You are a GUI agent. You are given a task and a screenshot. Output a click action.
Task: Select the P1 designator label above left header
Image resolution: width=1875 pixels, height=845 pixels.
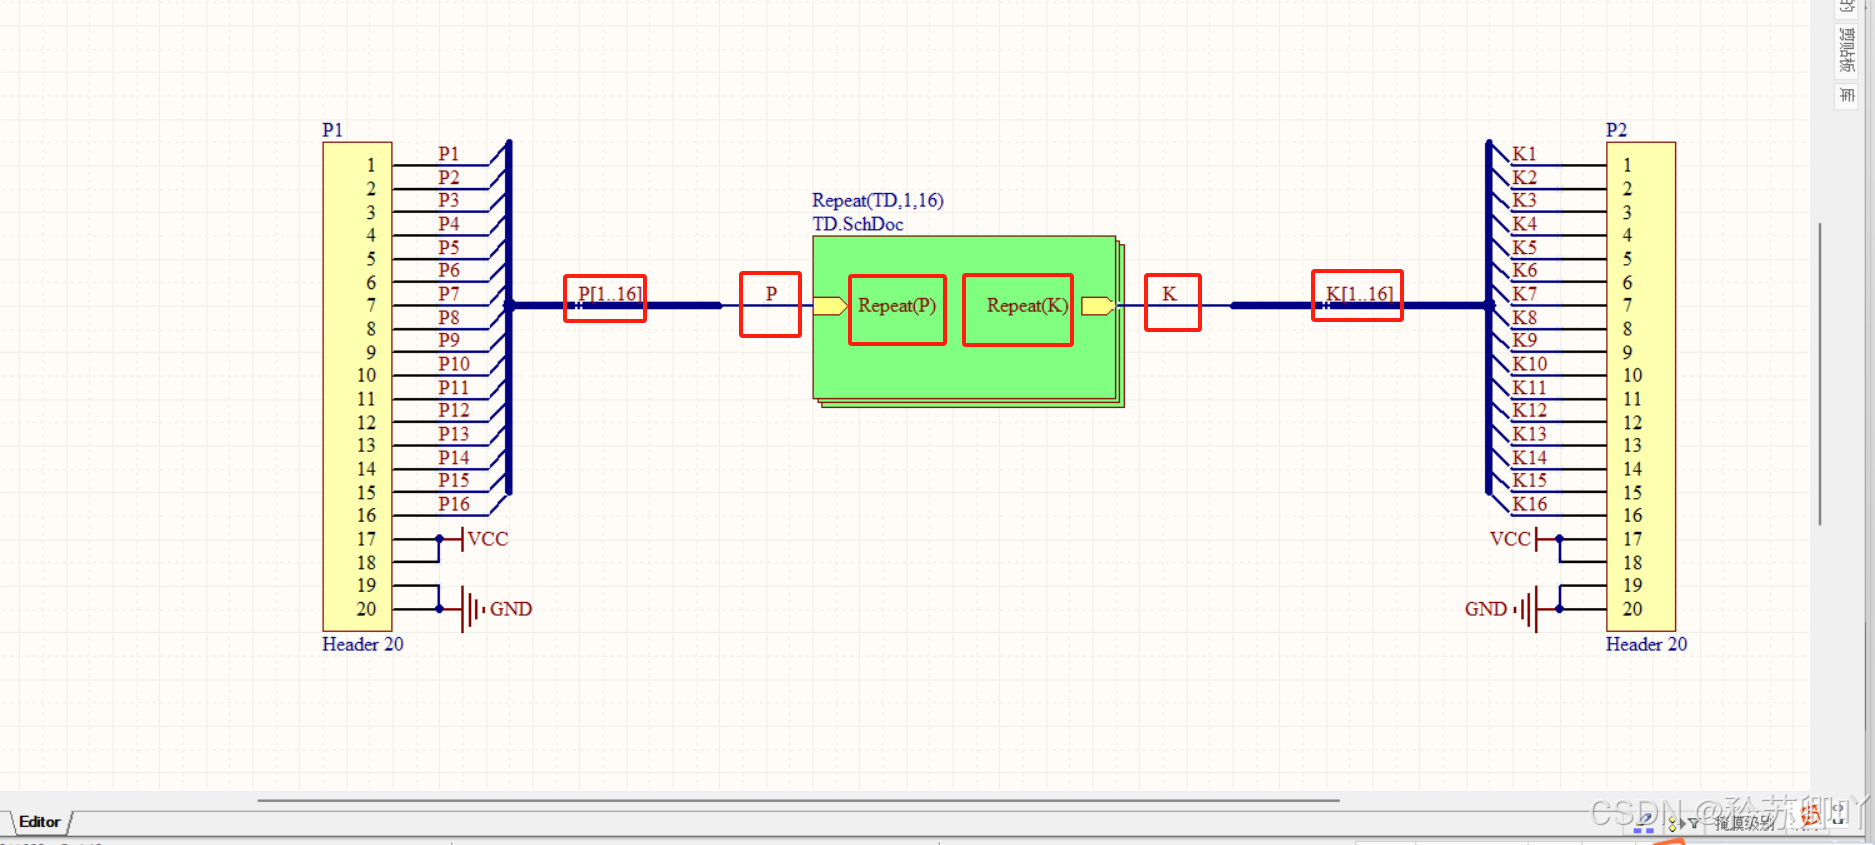332,130
